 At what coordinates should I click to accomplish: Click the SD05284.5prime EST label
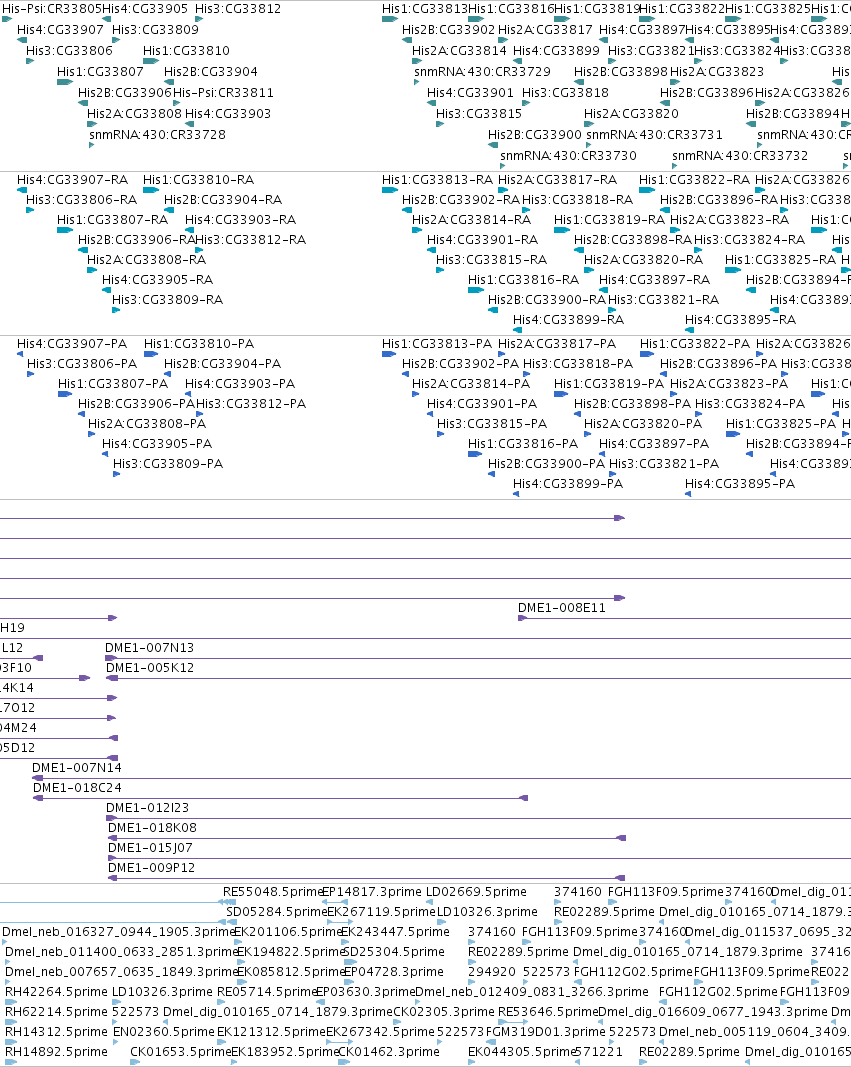point(277,912)
